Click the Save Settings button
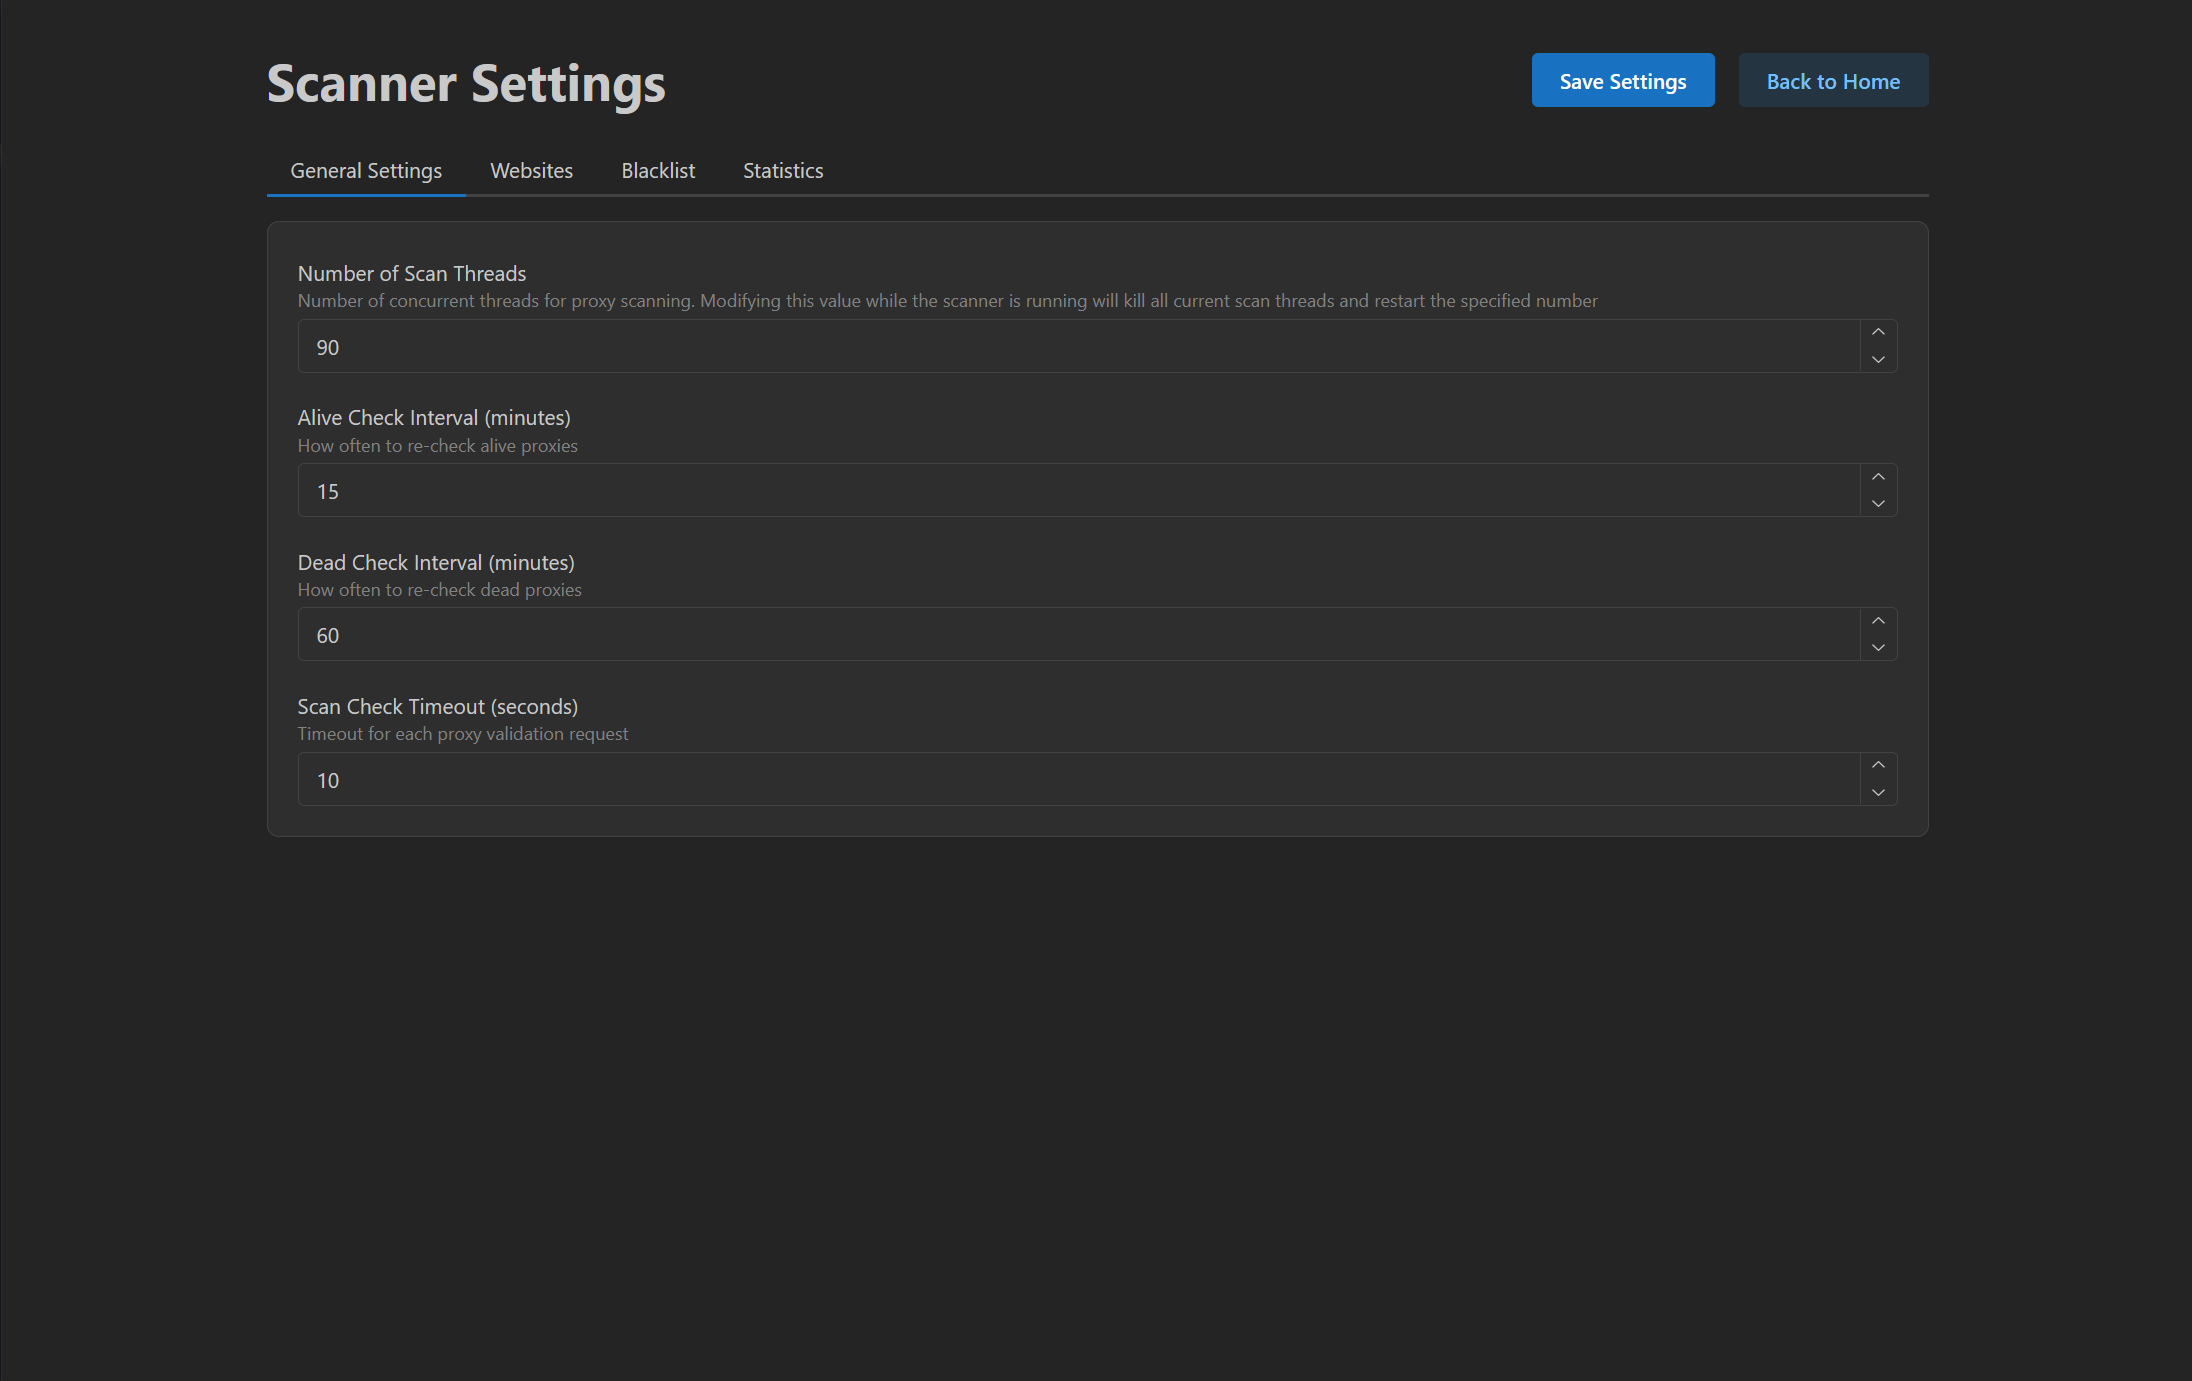This screenshot has width=2192, height=1381. pos(1622,81)
